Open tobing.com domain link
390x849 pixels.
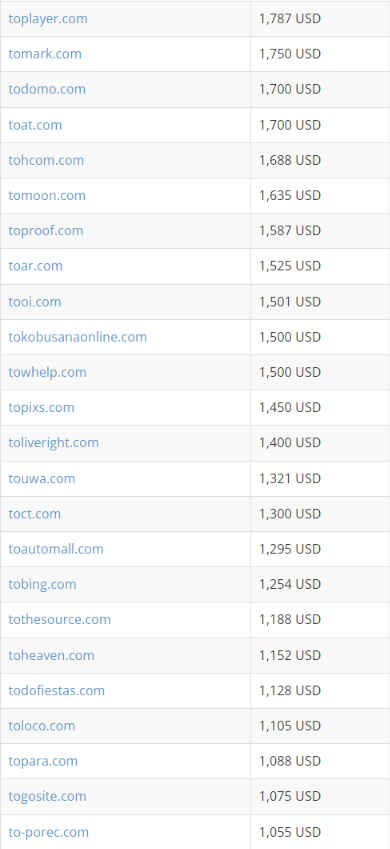(x=42, y=585)
